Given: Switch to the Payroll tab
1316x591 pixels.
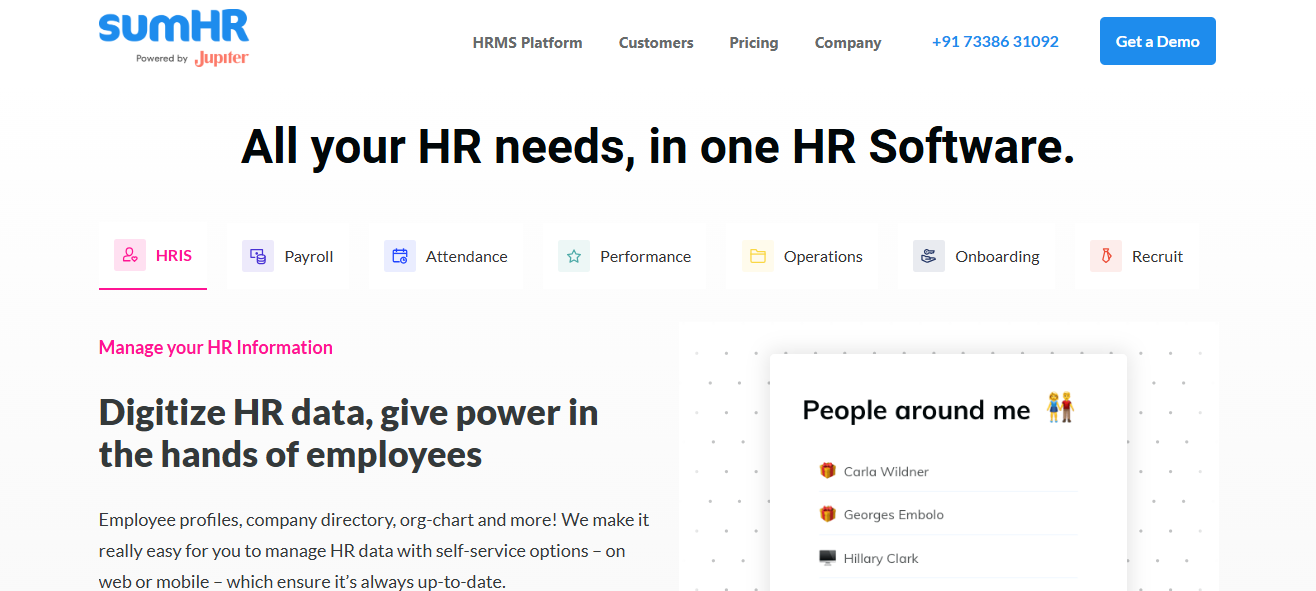Looking at the screenshot, I should point(288,256).
